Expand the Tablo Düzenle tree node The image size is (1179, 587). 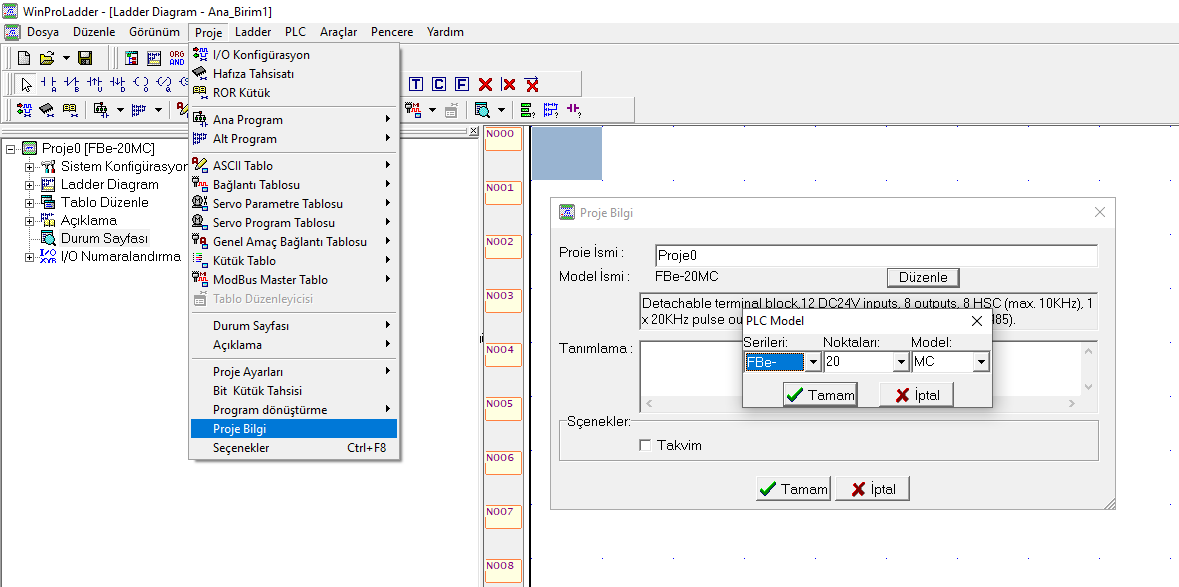click(x=29, y=202)
